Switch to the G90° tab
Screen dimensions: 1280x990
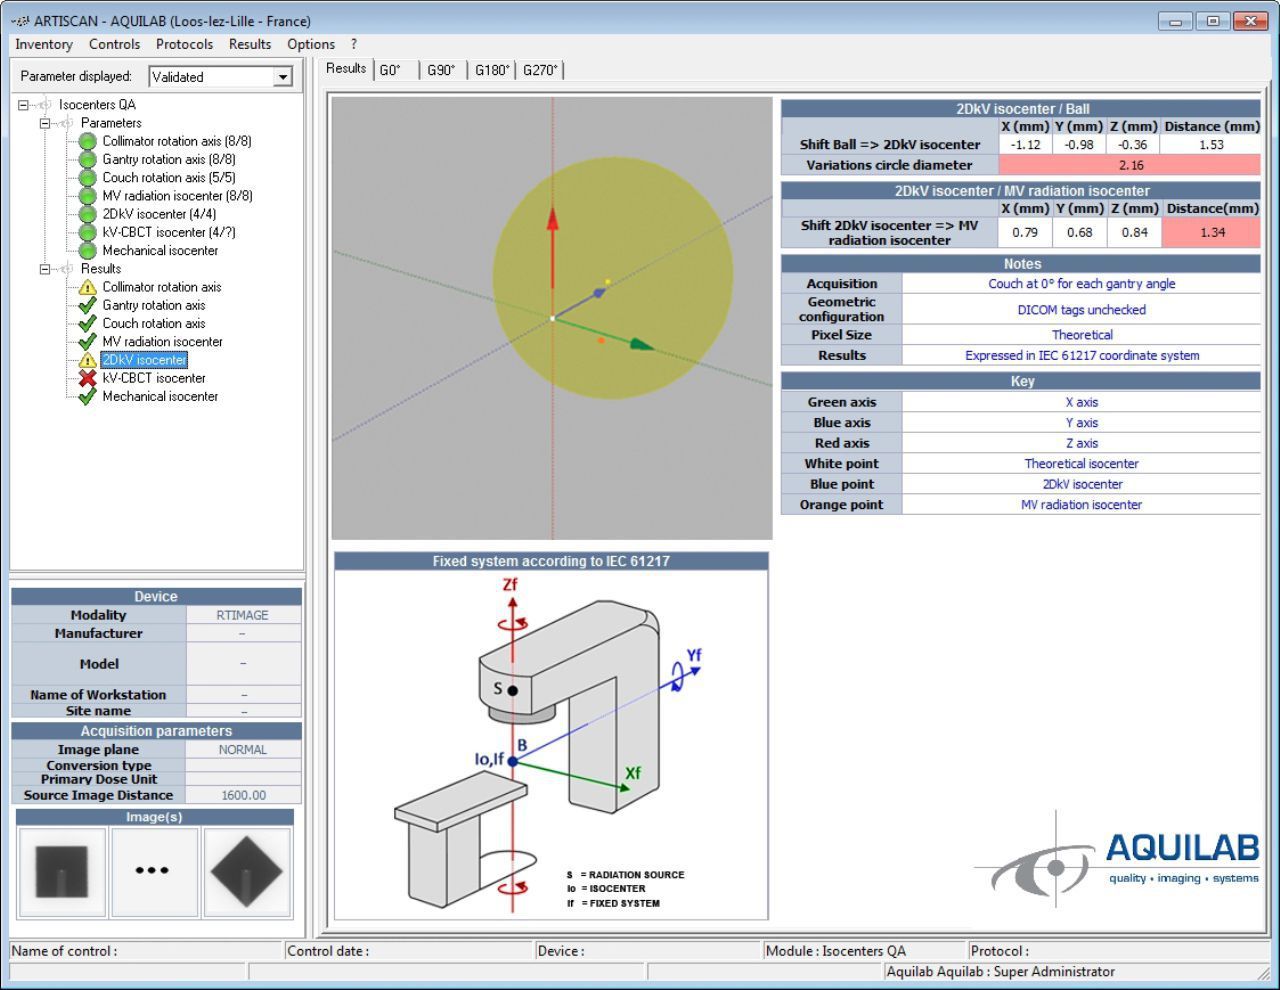441,70
